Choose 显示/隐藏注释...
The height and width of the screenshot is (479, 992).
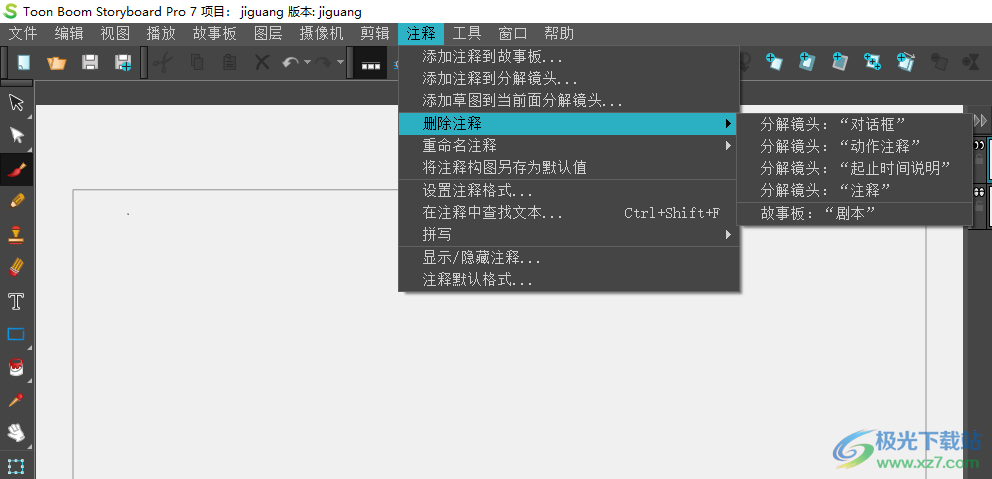pyautogui.click(x=569, y=258)
